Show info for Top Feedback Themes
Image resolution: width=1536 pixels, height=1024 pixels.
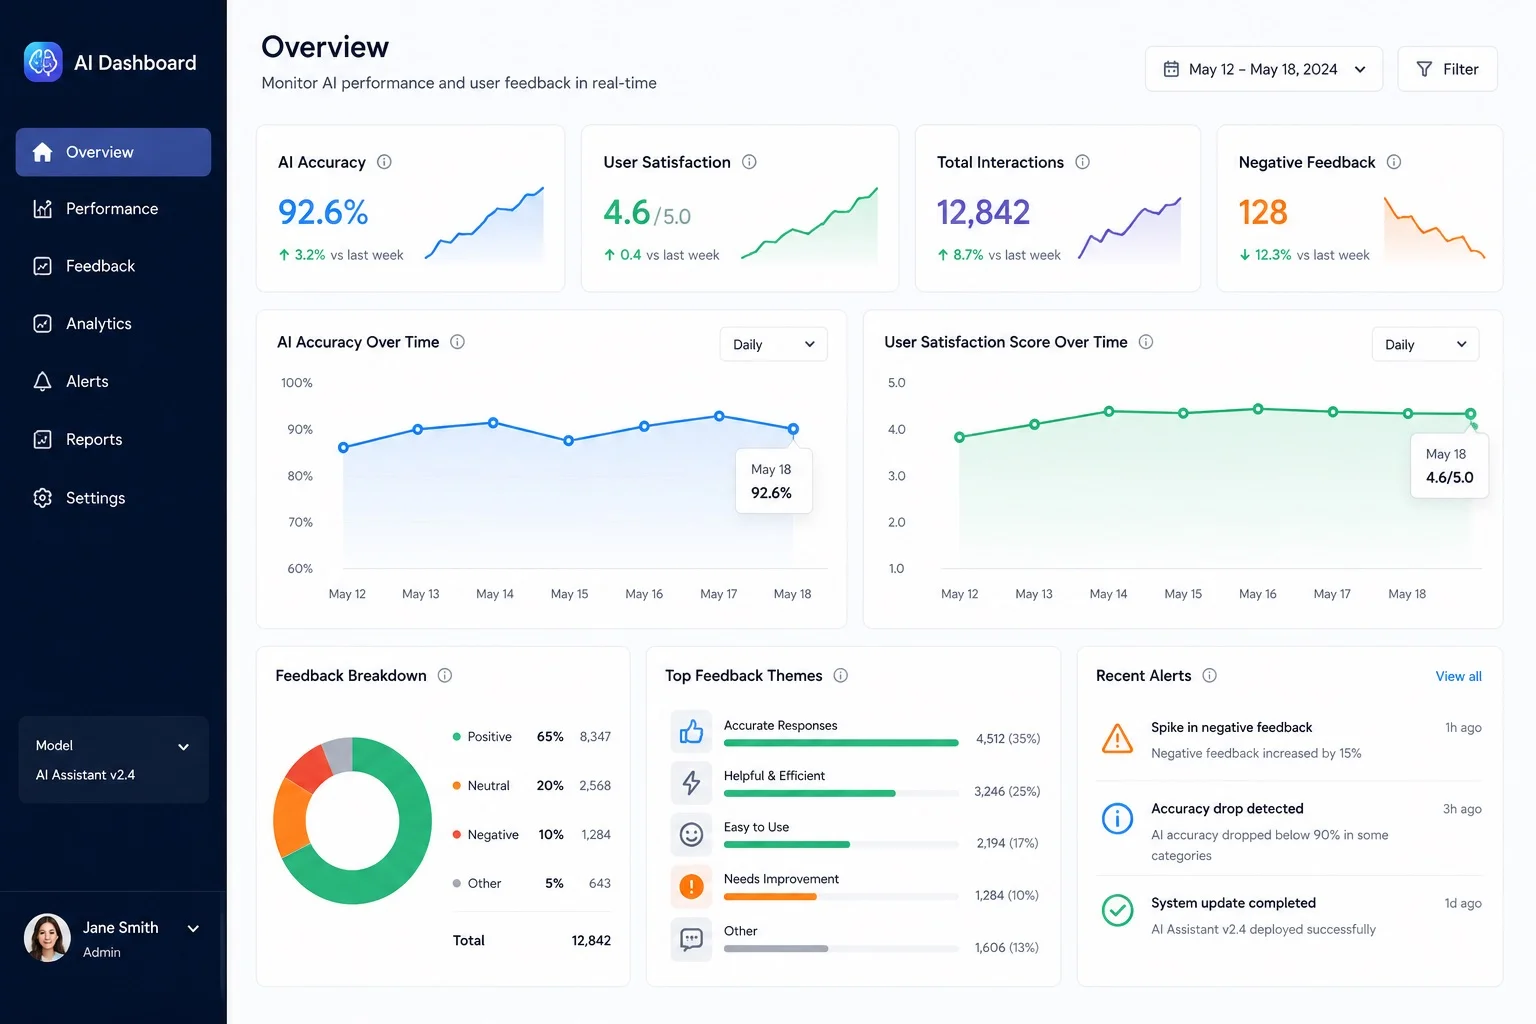pos(841,676)
